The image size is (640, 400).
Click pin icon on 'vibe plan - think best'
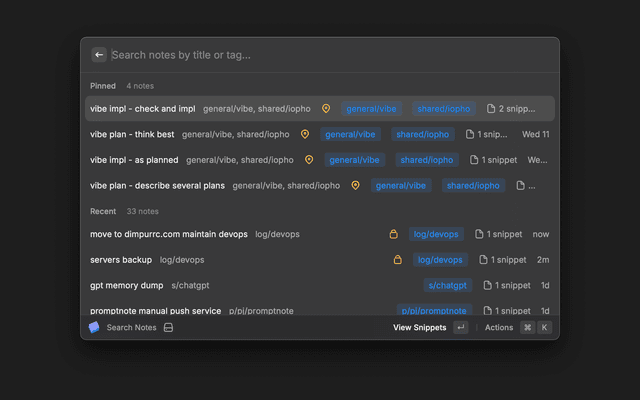pyautogui.click(x=305, y=134)
